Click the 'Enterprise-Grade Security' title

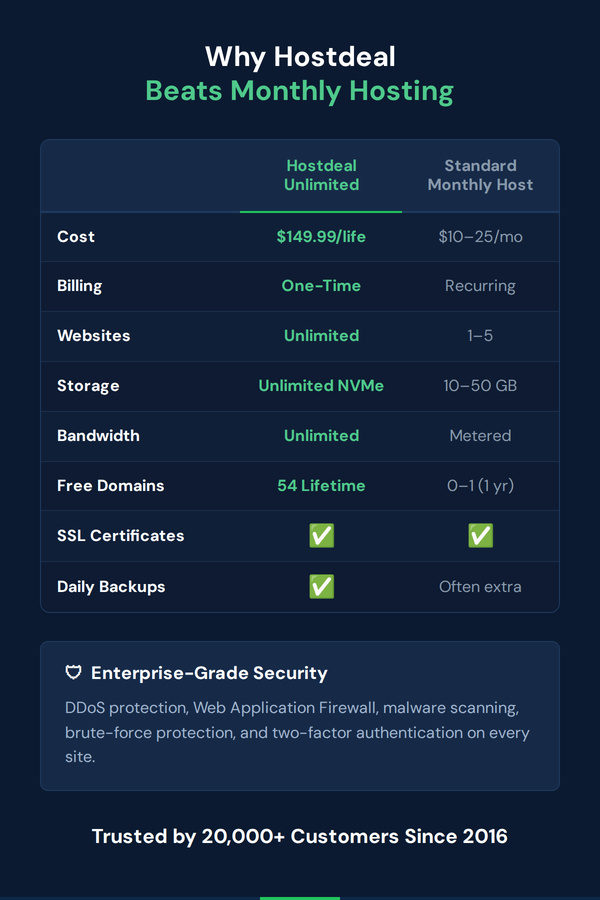tap(209, 673)
